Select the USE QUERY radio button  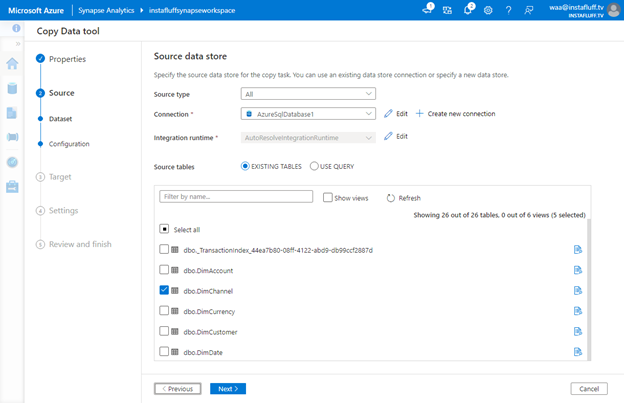click(x=314, y=166)
